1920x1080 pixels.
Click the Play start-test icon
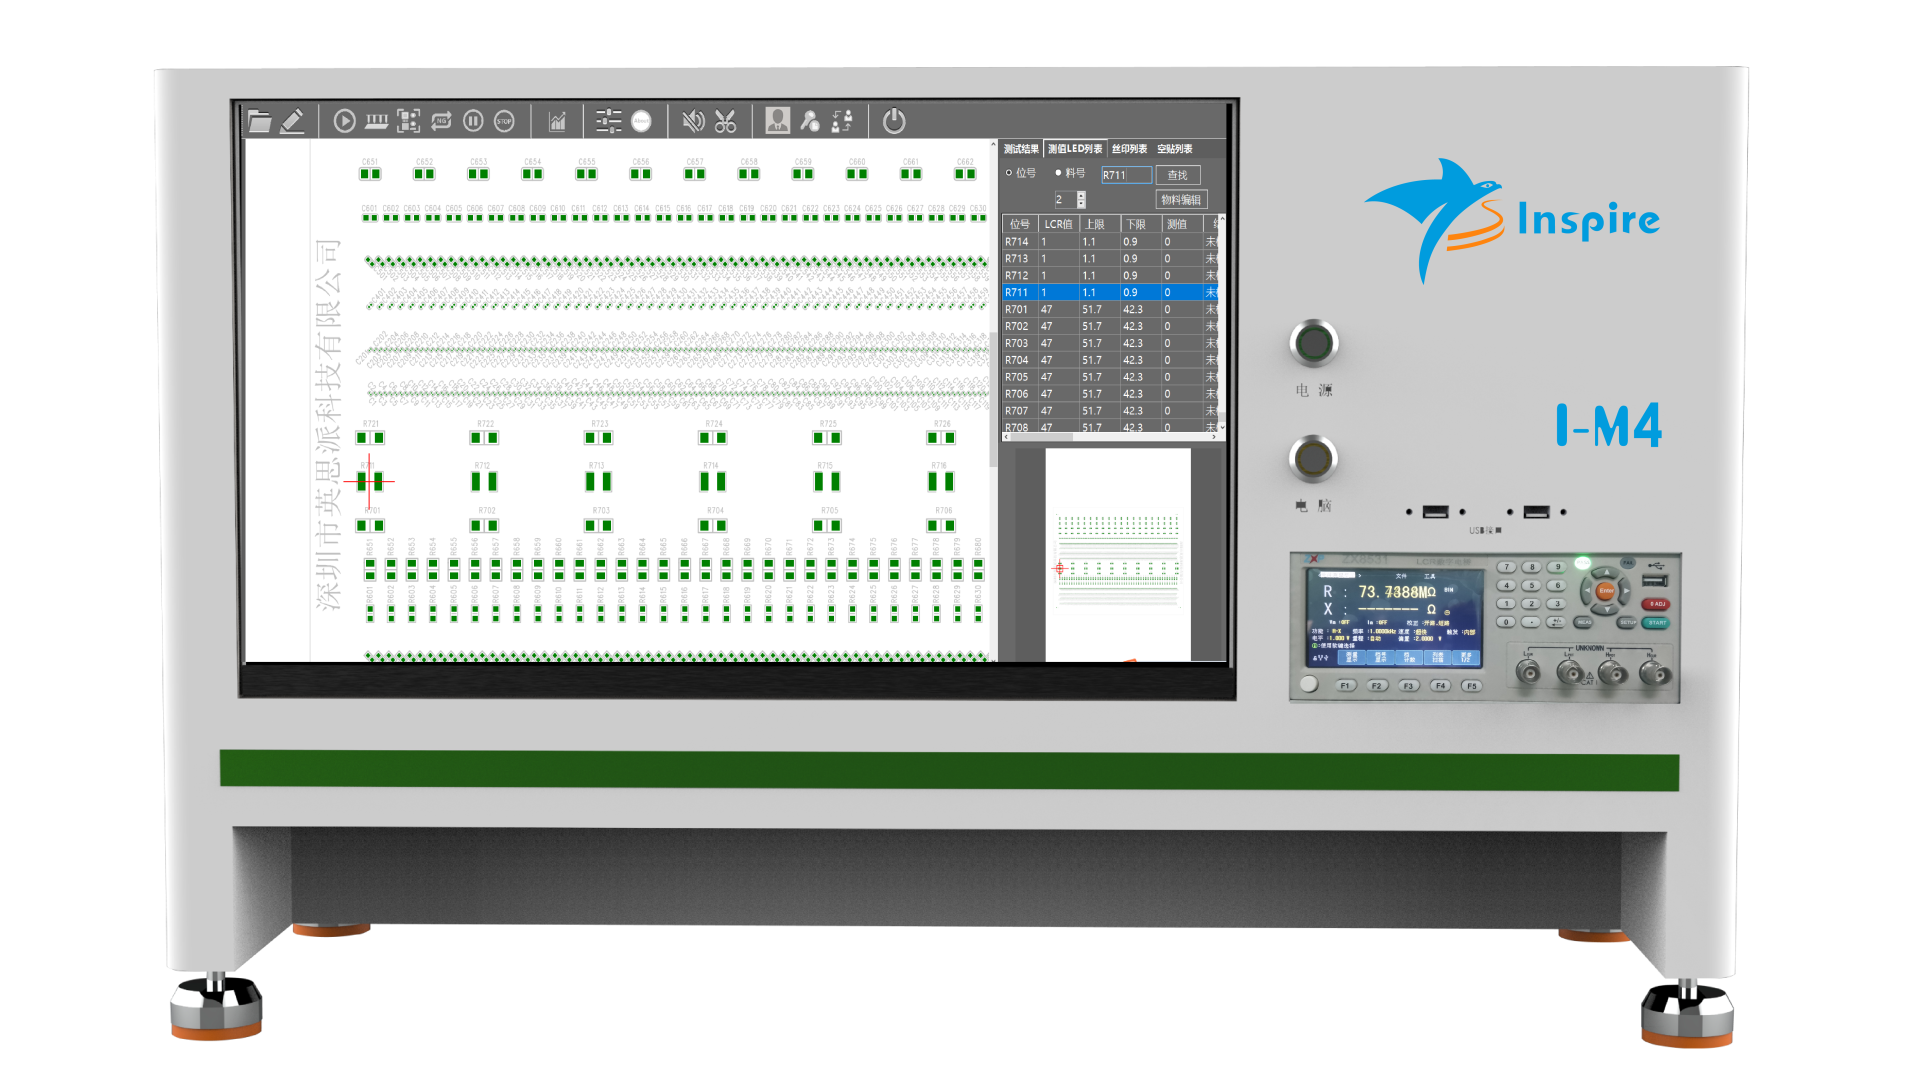click(344, 121)
